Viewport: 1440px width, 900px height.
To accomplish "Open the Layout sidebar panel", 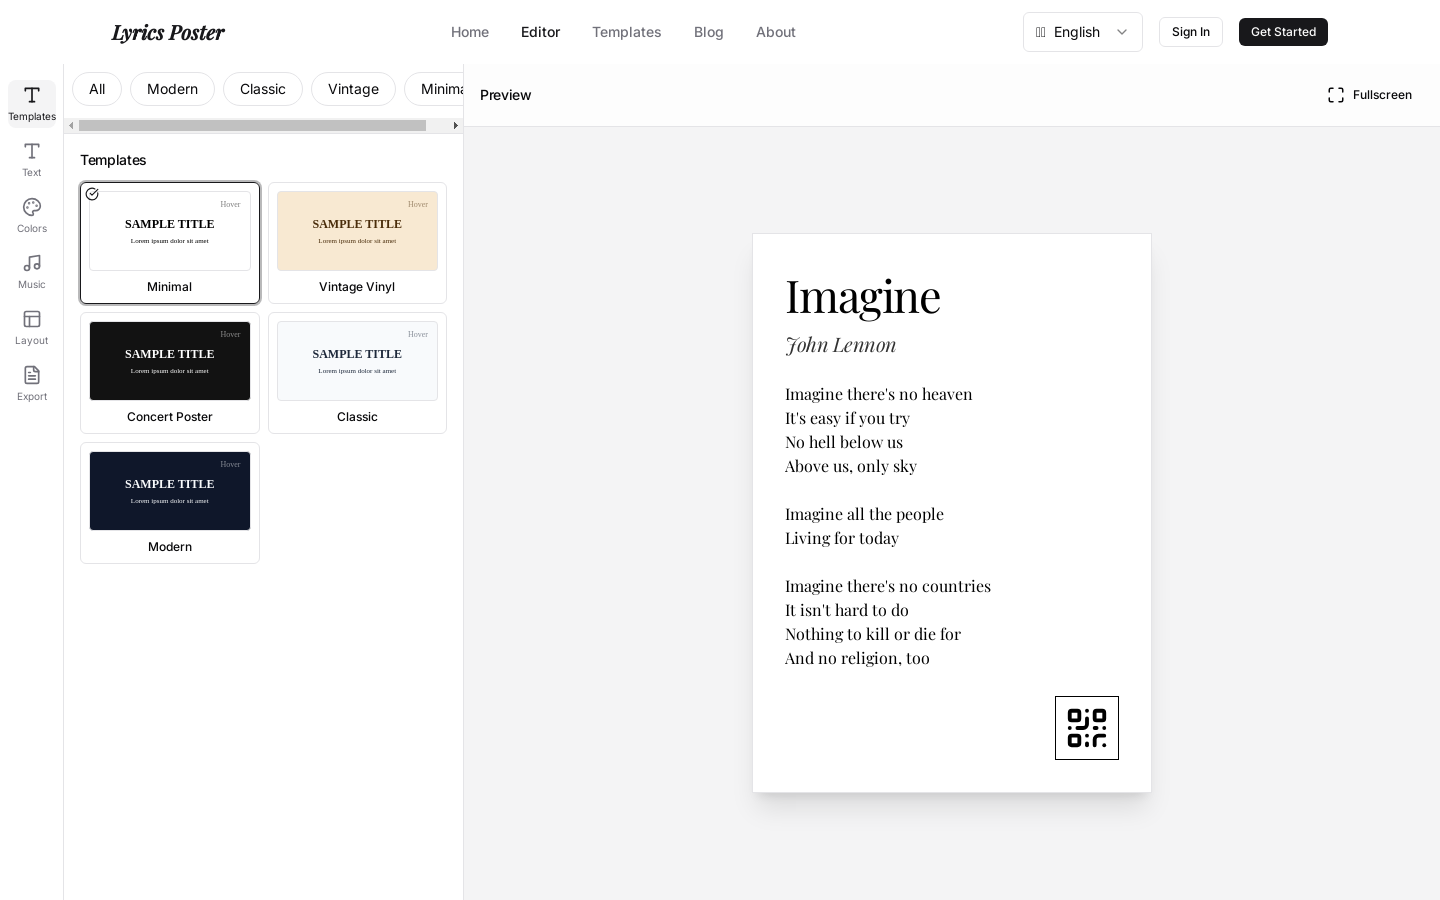I will click(x=32, y=328).
